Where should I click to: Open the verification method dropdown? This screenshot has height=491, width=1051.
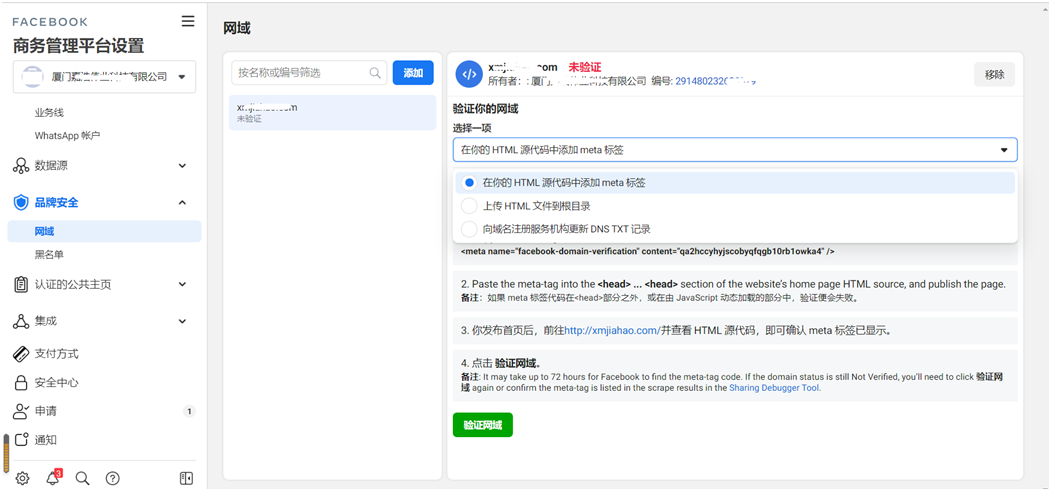coord(735,150)
